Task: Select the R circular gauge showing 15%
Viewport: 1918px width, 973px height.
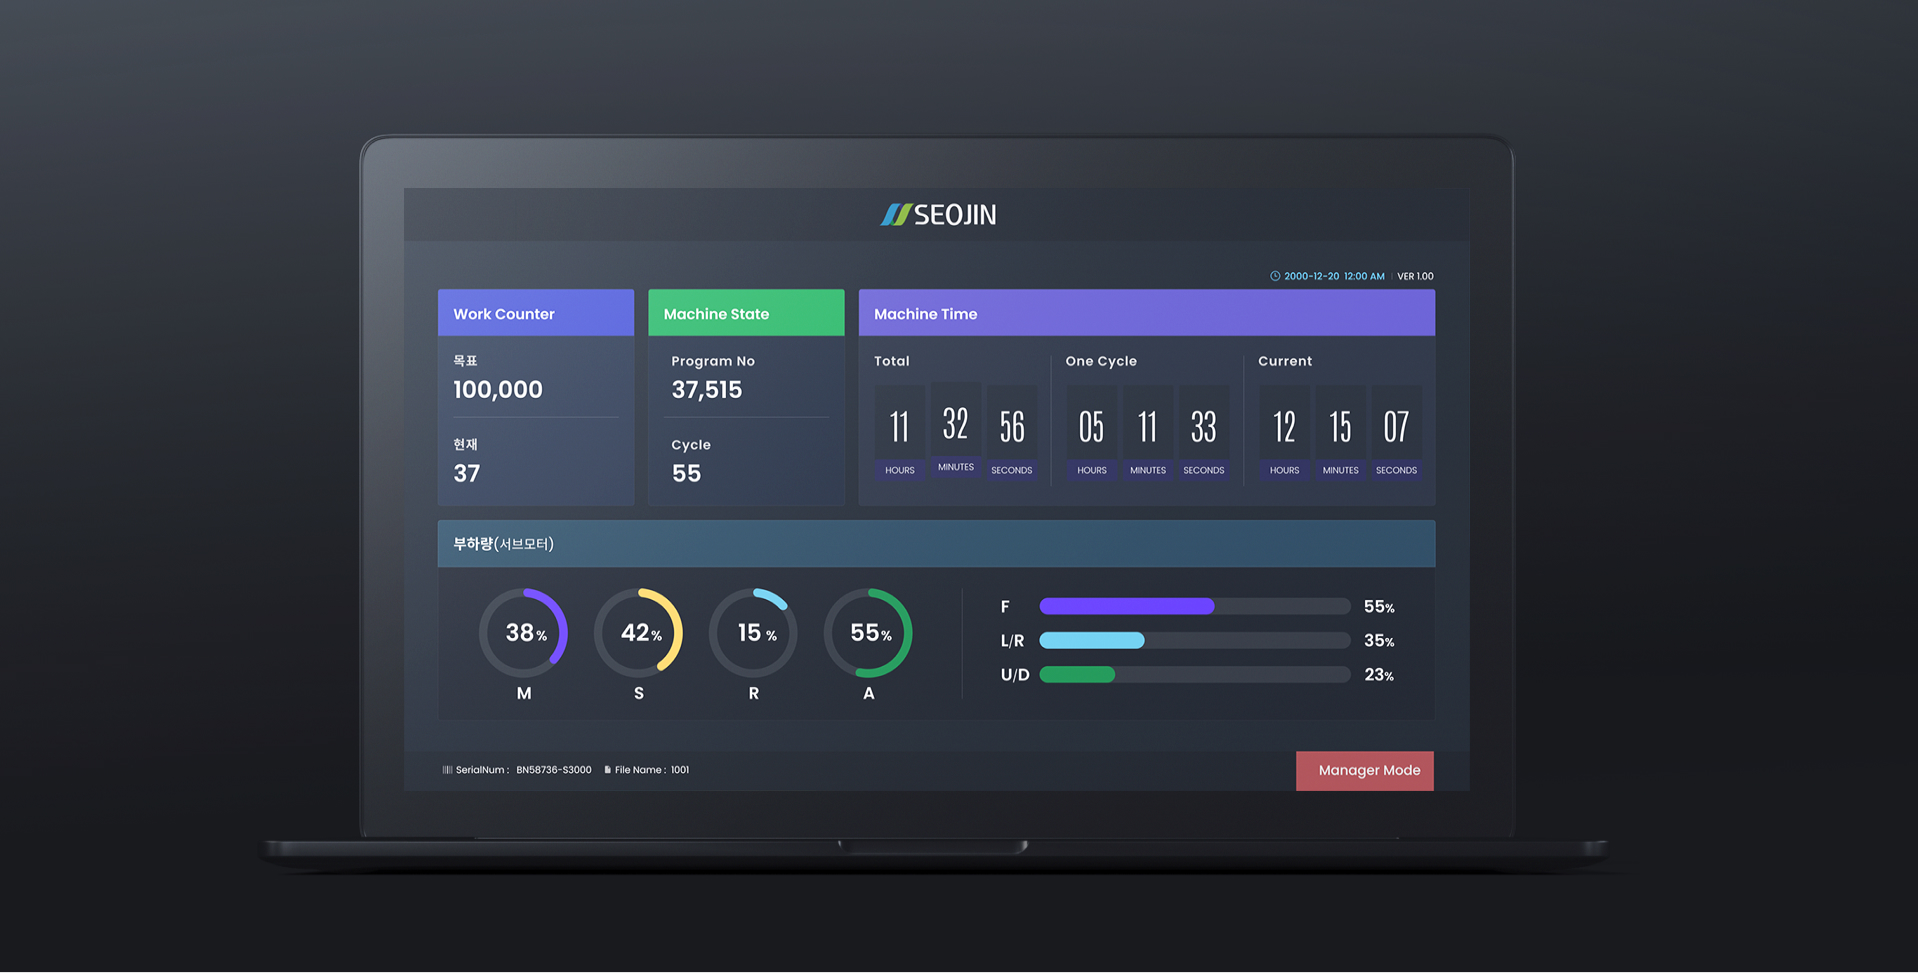Action: [753, 633]
